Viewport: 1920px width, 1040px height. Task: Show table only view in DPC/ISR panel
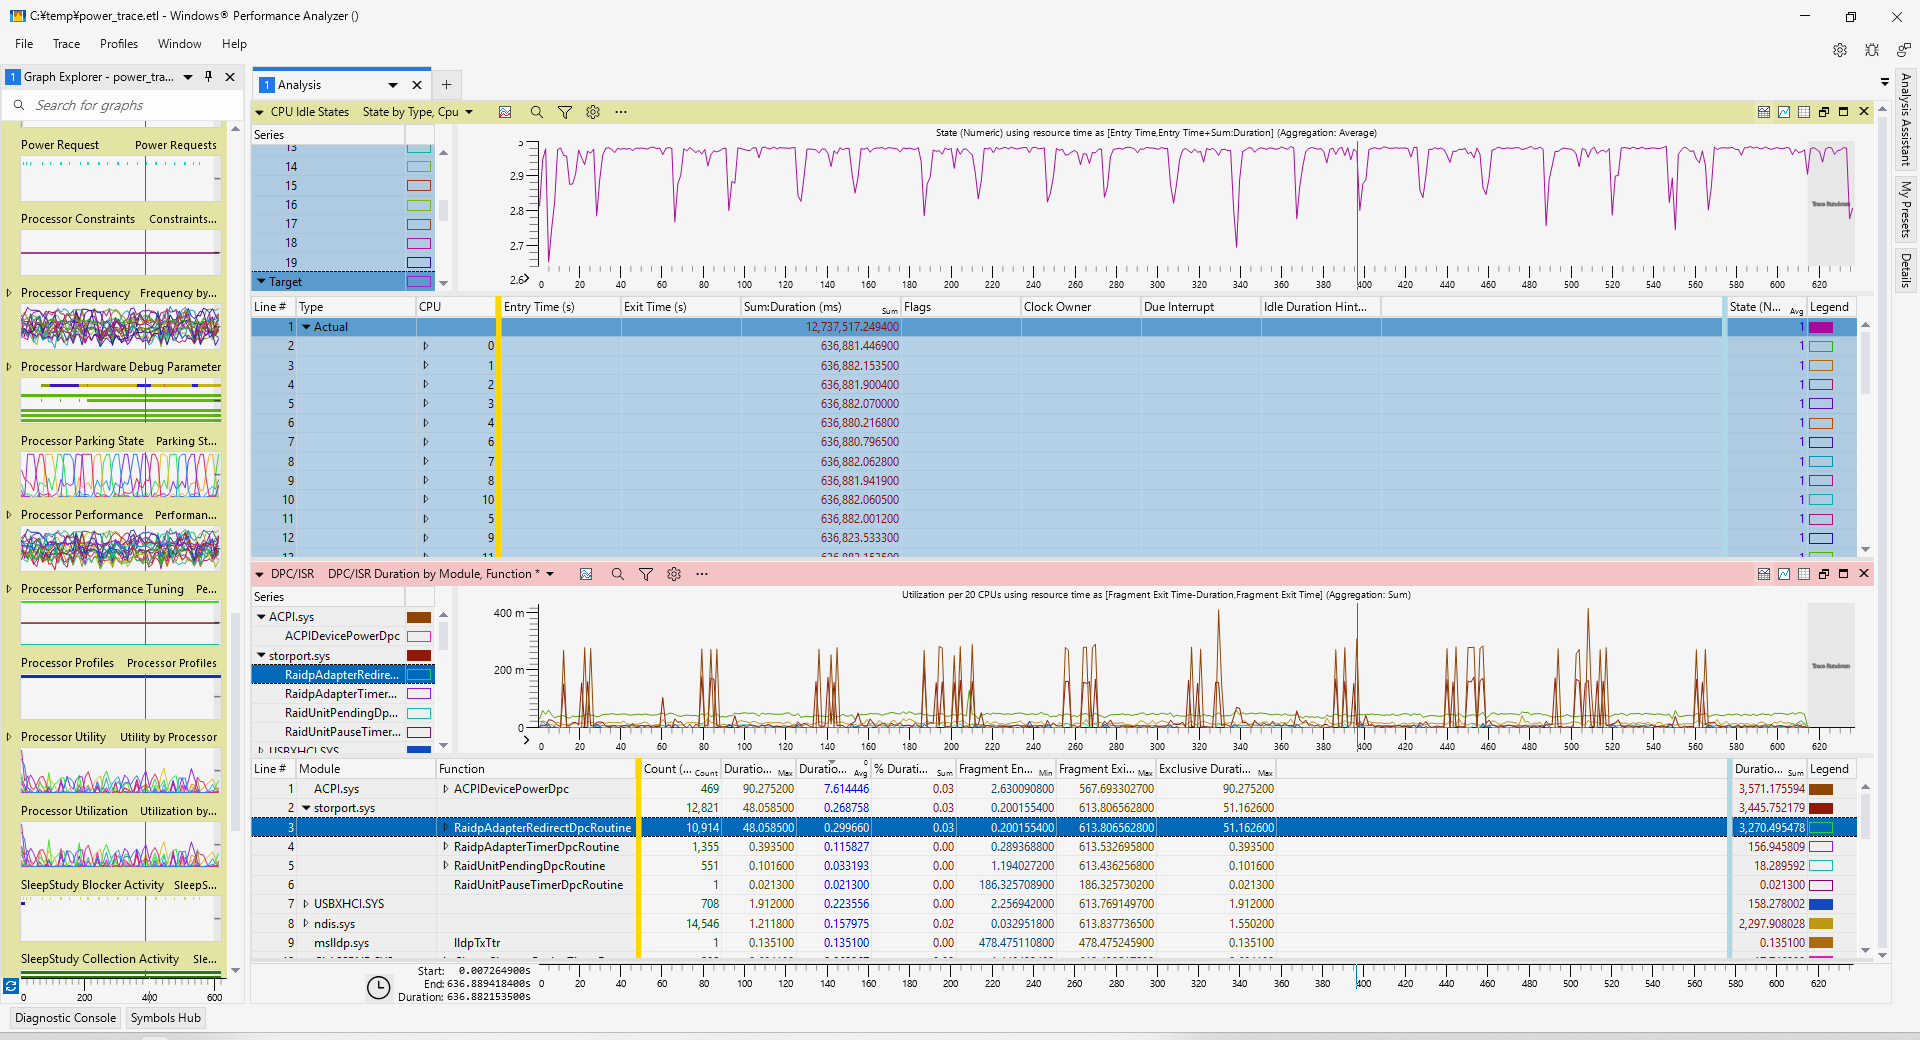1803,574
